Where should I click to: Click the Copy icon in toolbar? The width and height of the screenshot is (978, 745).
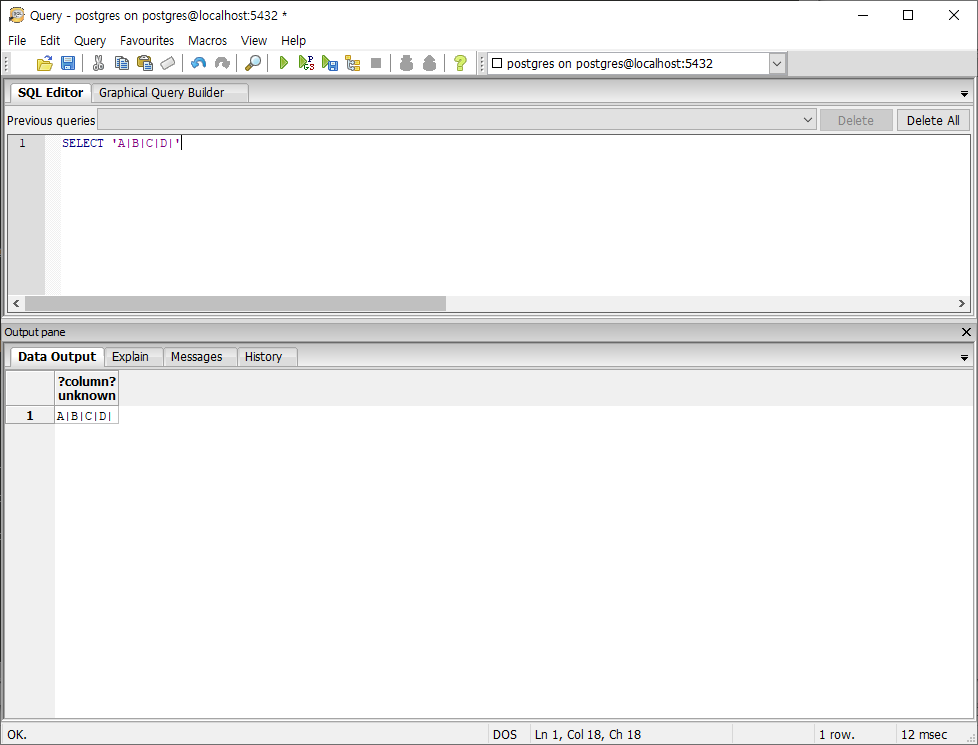click(x=122, y=63)
